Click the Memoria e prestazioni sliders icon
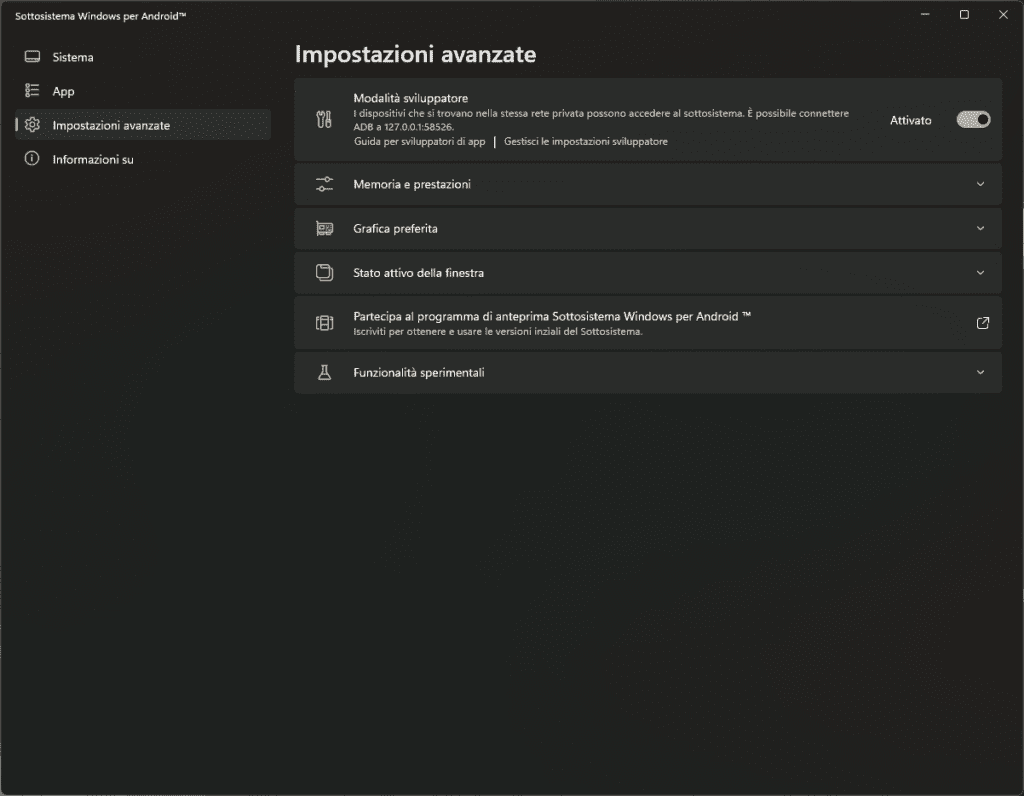Image resolution: width=1024 pixels, height=796 pixels. (x=323, y=184)
